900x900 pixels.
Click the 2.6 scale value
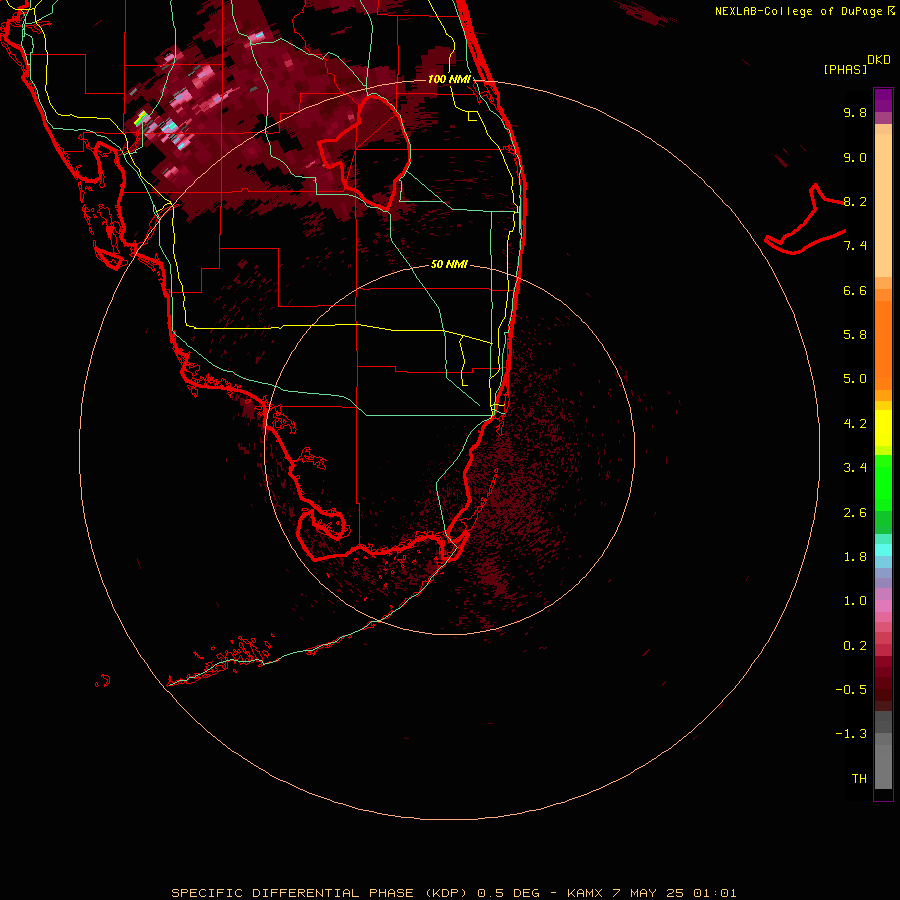[855, 513]
